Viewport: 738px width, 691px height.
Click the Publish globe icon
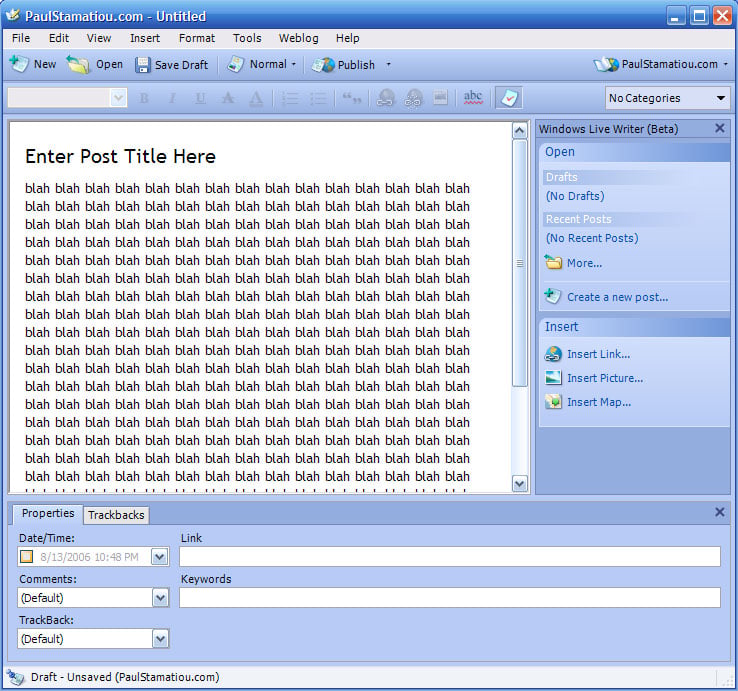pyautogui.click(x=323, y=65)
